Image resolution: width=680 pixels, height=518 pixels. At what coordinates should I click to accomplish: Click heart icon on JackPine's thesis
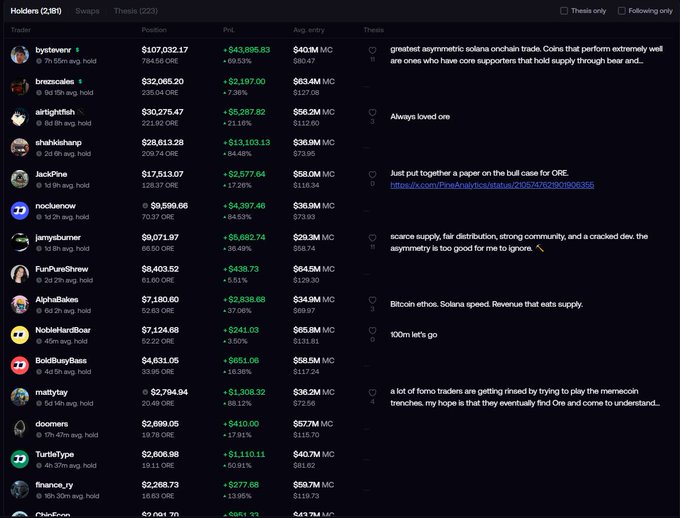click(x=372, y=174)
